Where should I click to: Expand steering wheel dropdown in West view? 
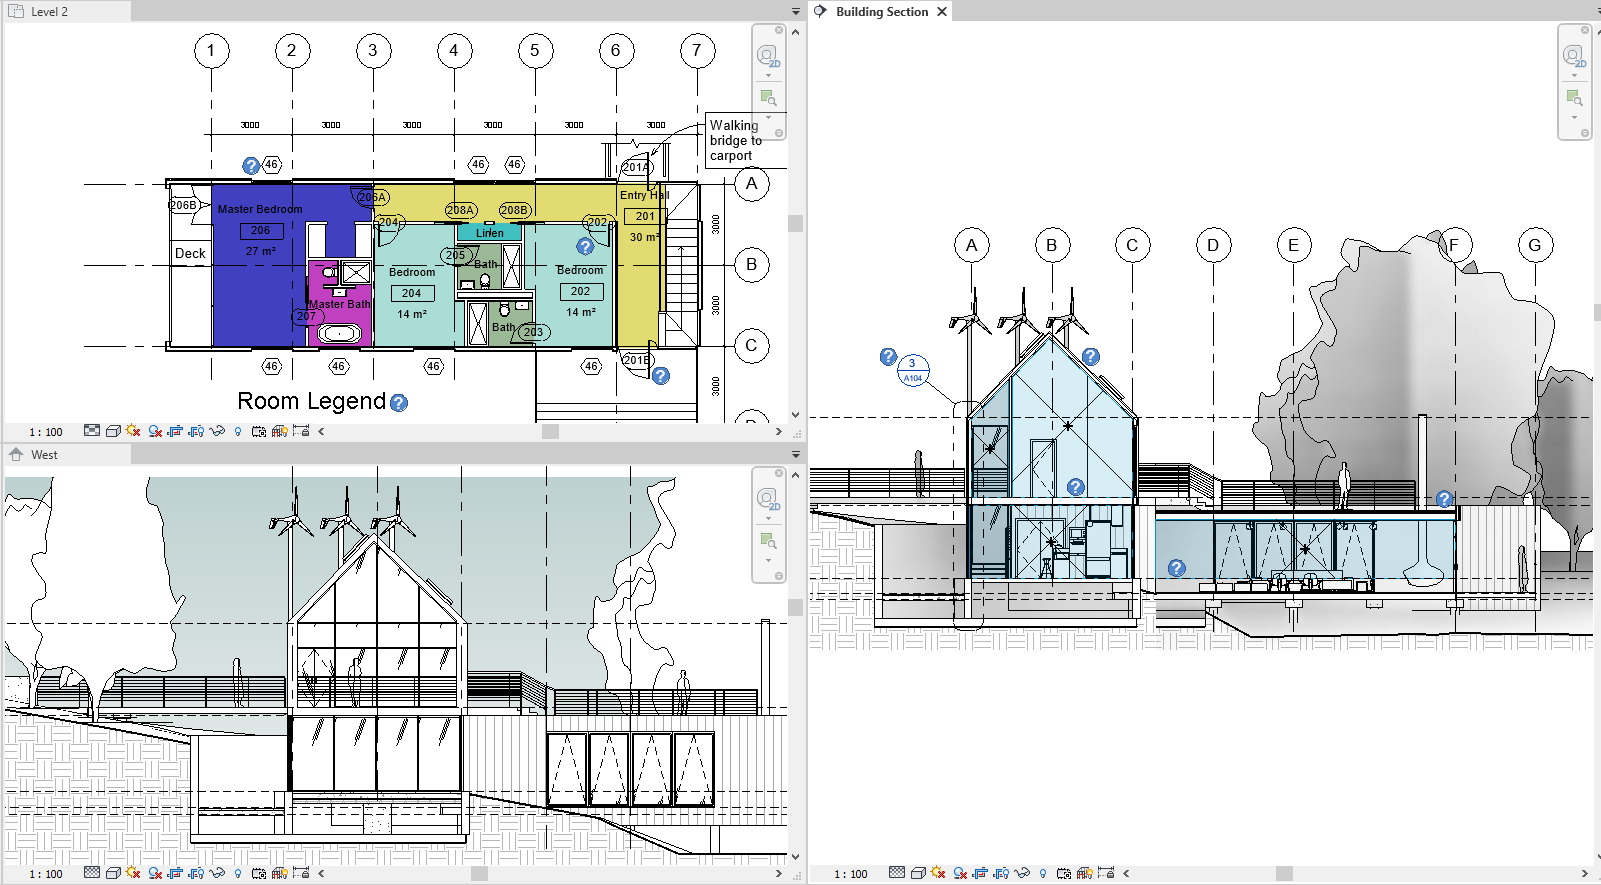768,518
